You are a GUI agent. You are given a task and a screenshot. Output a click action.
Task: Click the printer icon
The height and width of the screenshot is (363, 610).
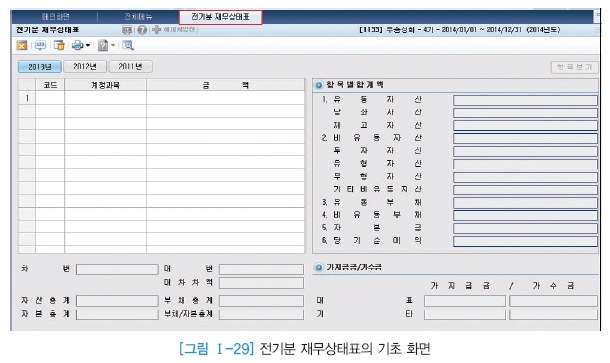point(78,45)
